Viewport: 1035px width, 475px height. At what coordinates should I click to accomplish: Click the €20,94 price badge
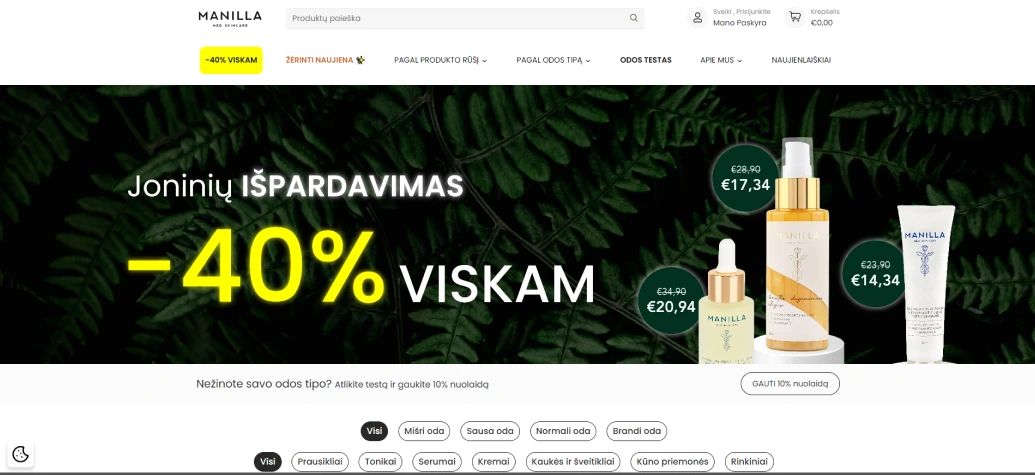[x=671, y=300]
